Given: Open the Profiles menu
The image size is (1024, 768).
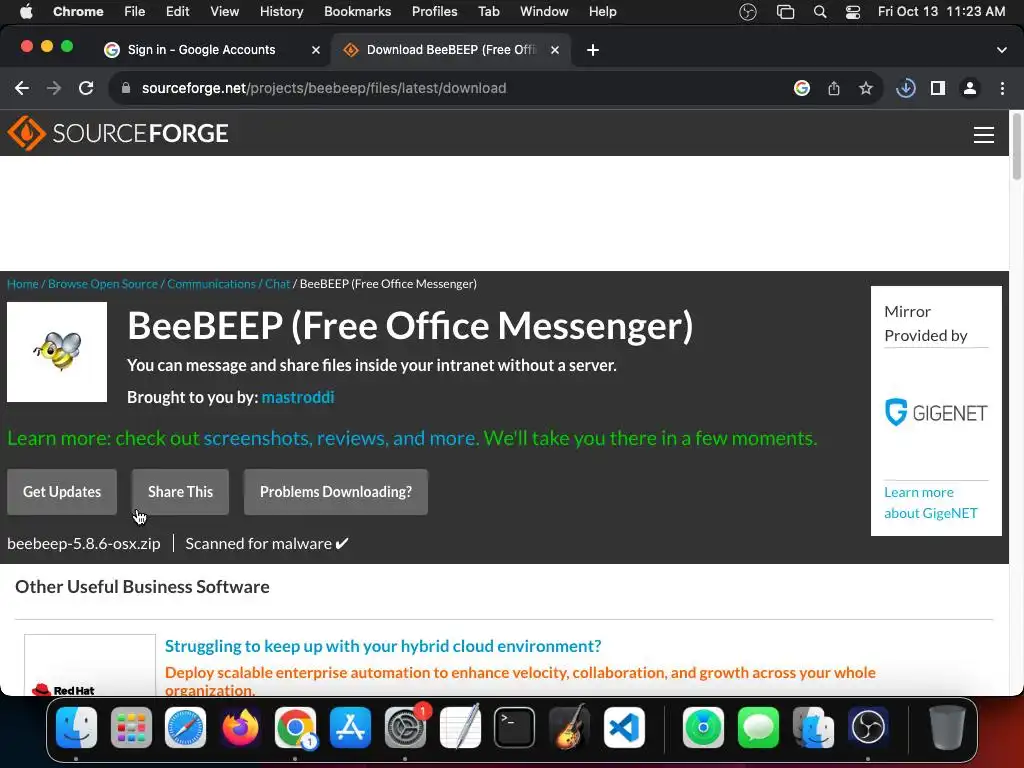Looking at the screenshot, I should (434, 11).
